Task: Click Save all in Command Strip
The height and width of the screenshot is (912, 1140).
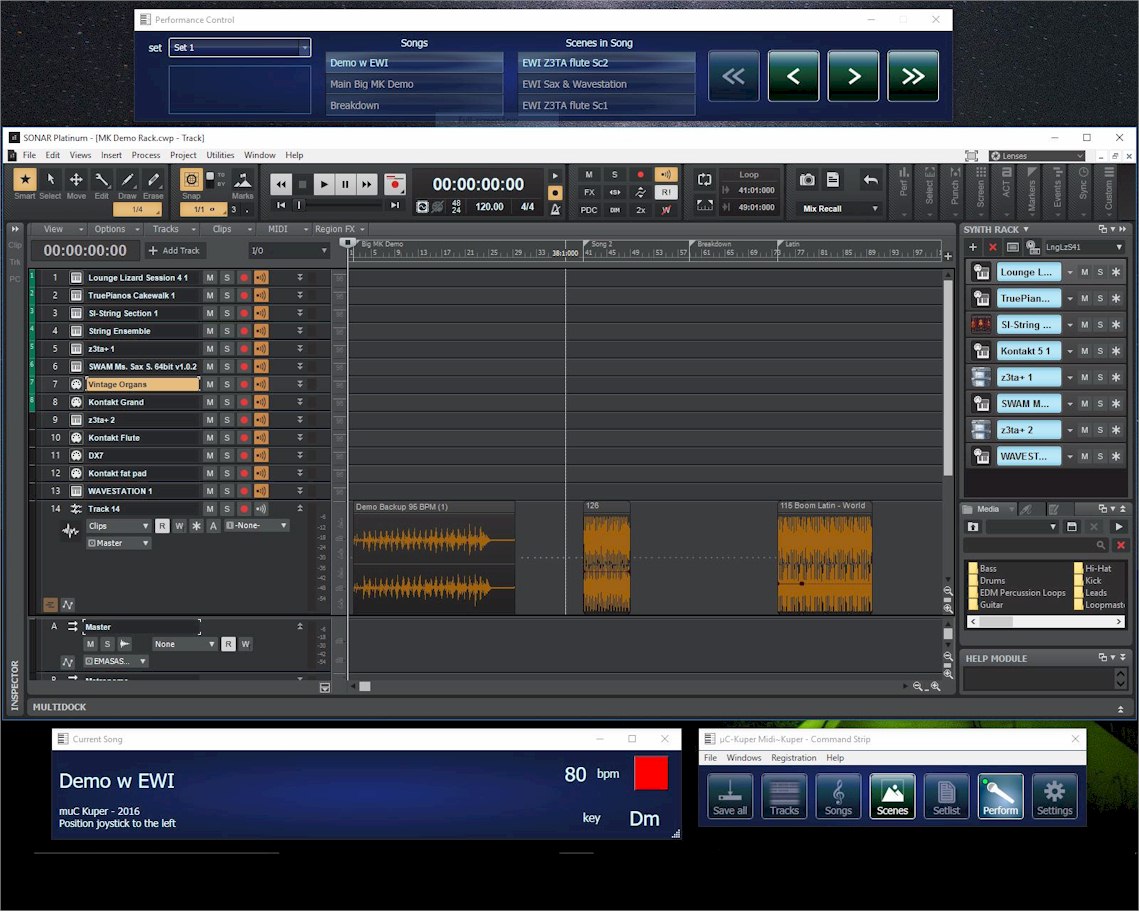Action: pyautogui.click(x=730, y=797)
